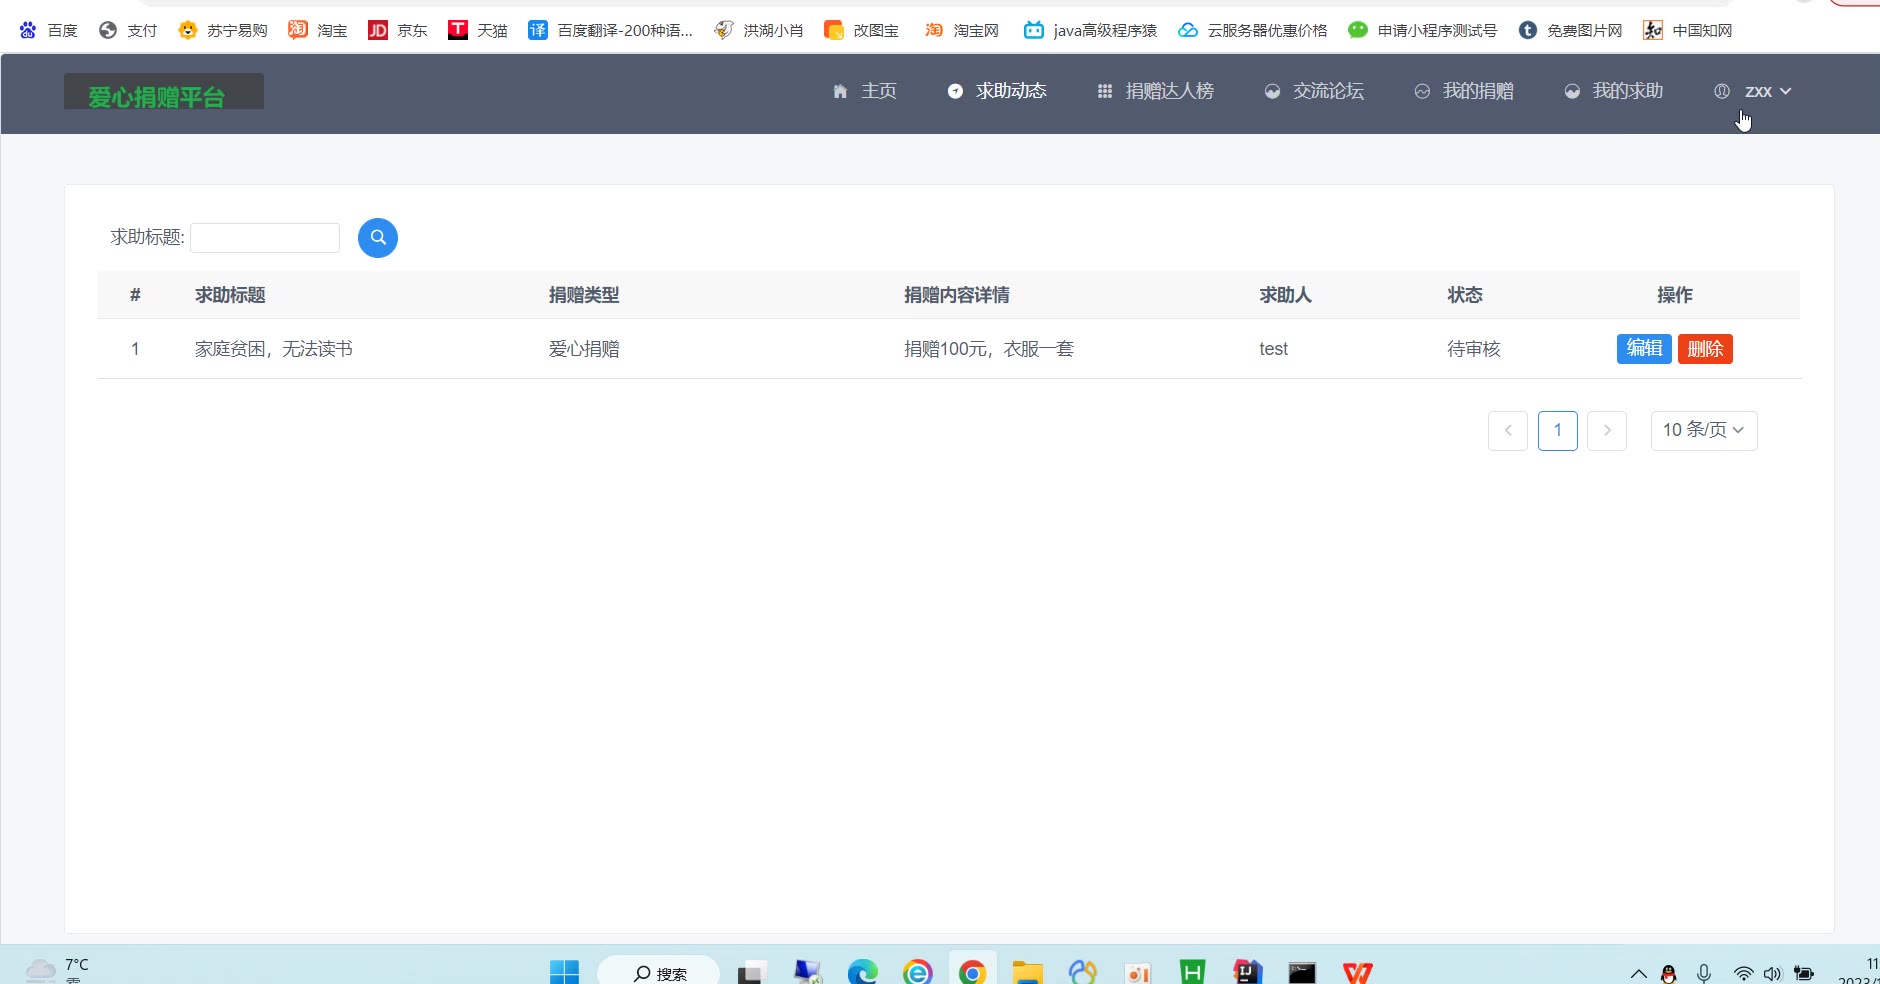Open the 交流论坛 navigation item

point(1314,91)
